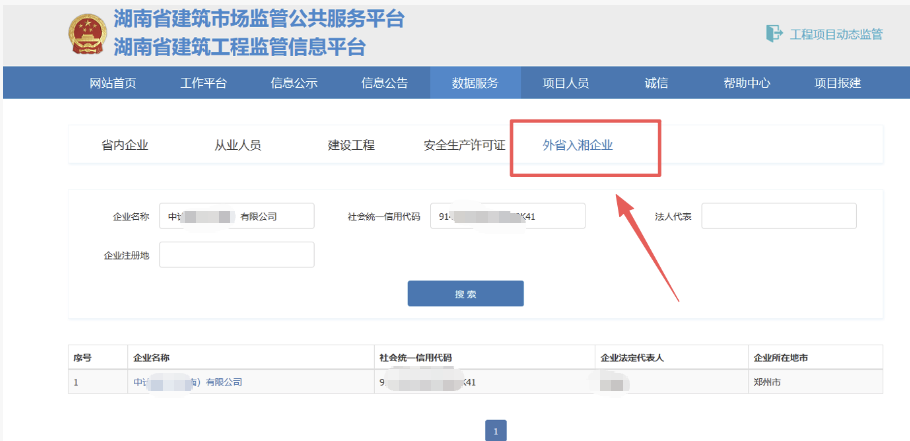Image resolution: width=910 pixels, height=441 pixels.
Task: Switch to the 从业人员 tab
Action: point(238,146)
